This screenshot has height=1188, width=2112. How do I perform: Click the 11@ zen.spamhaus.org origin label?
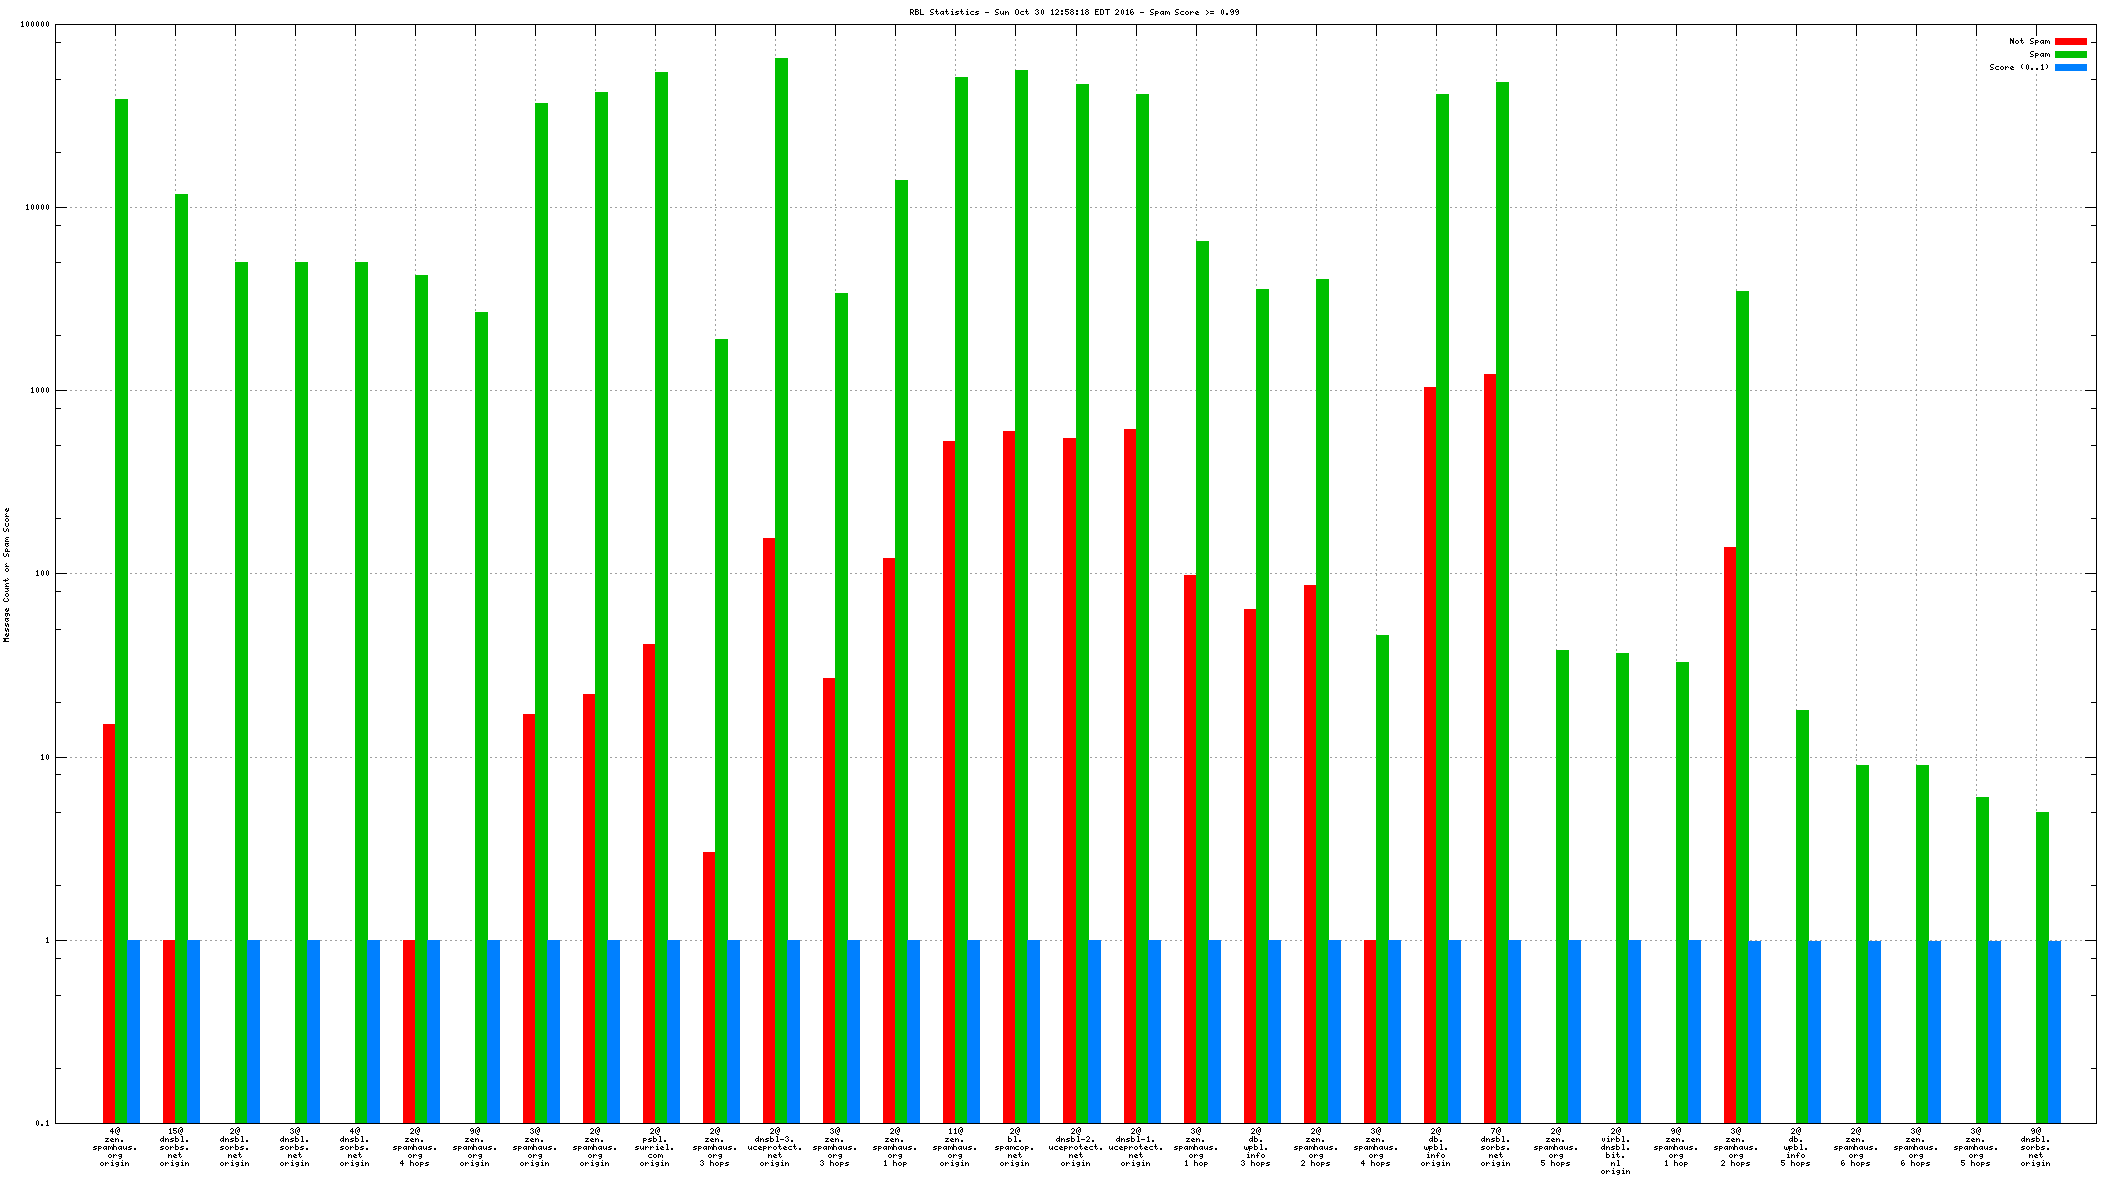tap(955, 1147)
